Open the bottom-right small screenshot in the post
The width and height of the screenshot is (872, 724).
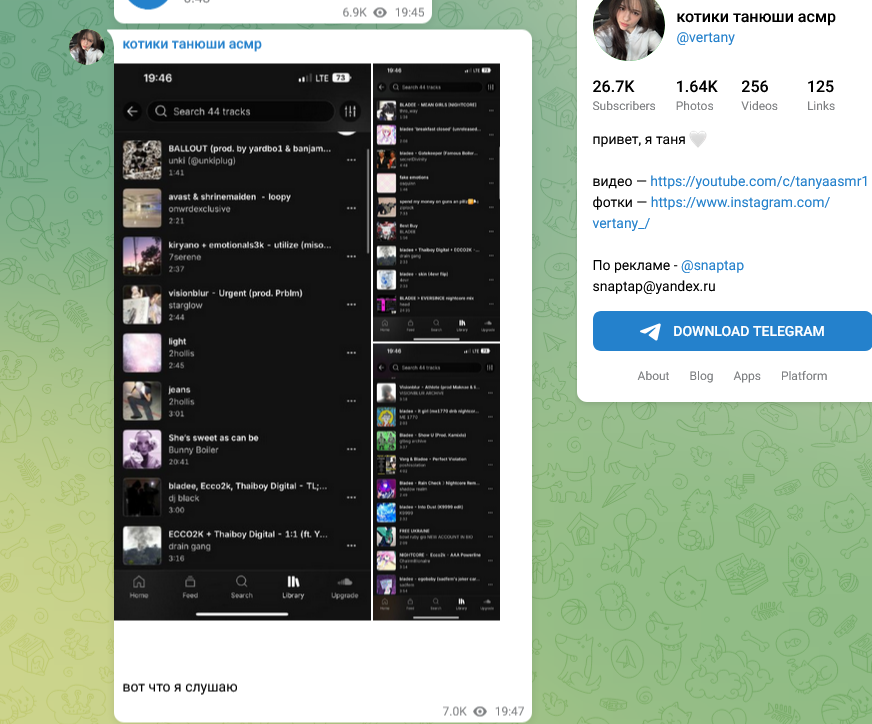click(x=437, y=482)
